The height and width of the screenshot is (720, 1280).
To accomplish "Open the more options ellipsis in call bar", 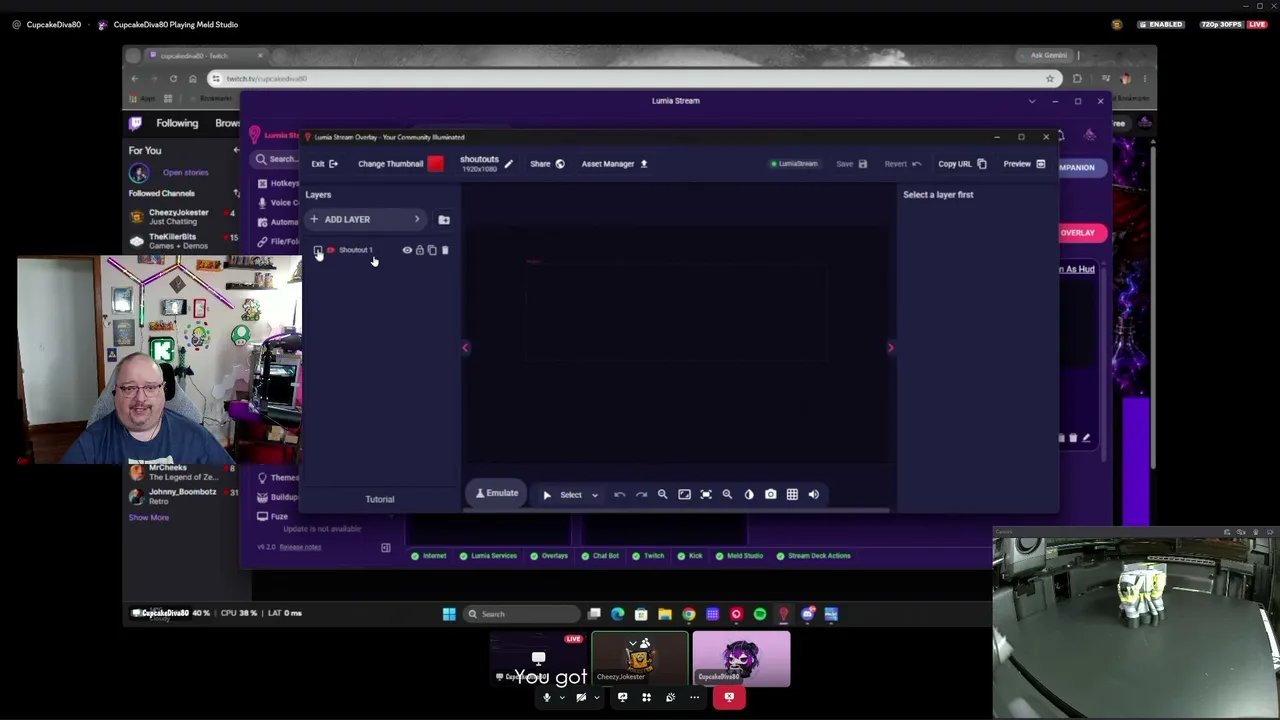I will pyautogui.click(x=694, y=697).
